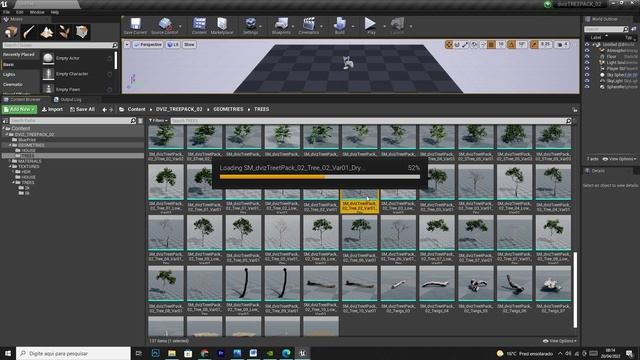The height and width of the screenshot is (360, 640).
Task: Click the navigate back arrow in Content Browser
Action: (x=104, y=109)
